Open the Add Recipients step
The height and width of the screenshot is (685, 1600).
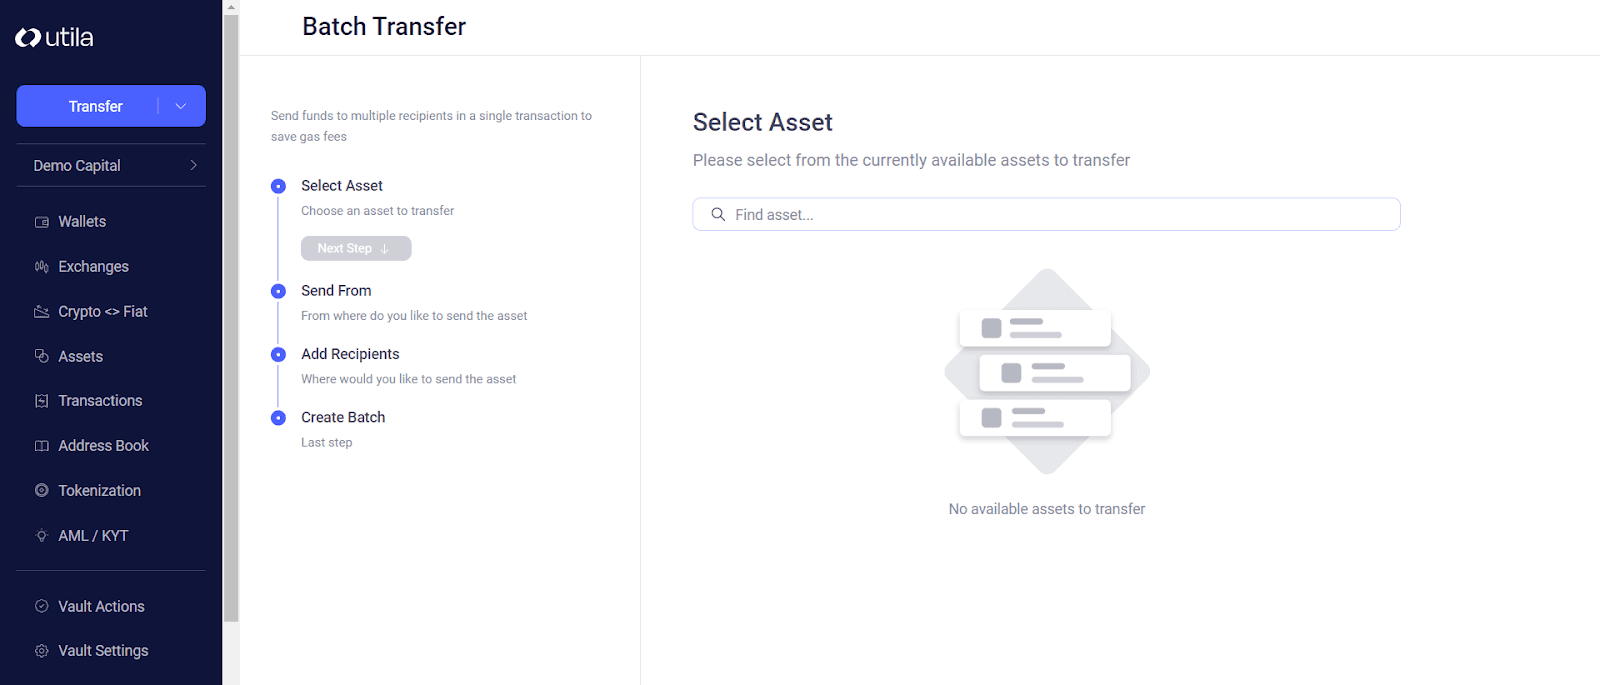349,353
